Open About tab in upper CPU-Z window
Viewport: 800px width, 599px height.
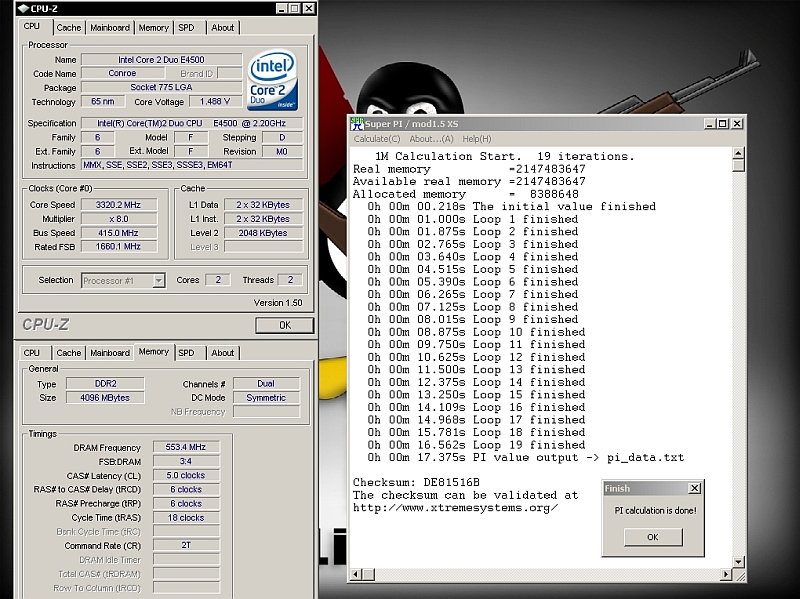pyautogui.click(x=222, y=28)
